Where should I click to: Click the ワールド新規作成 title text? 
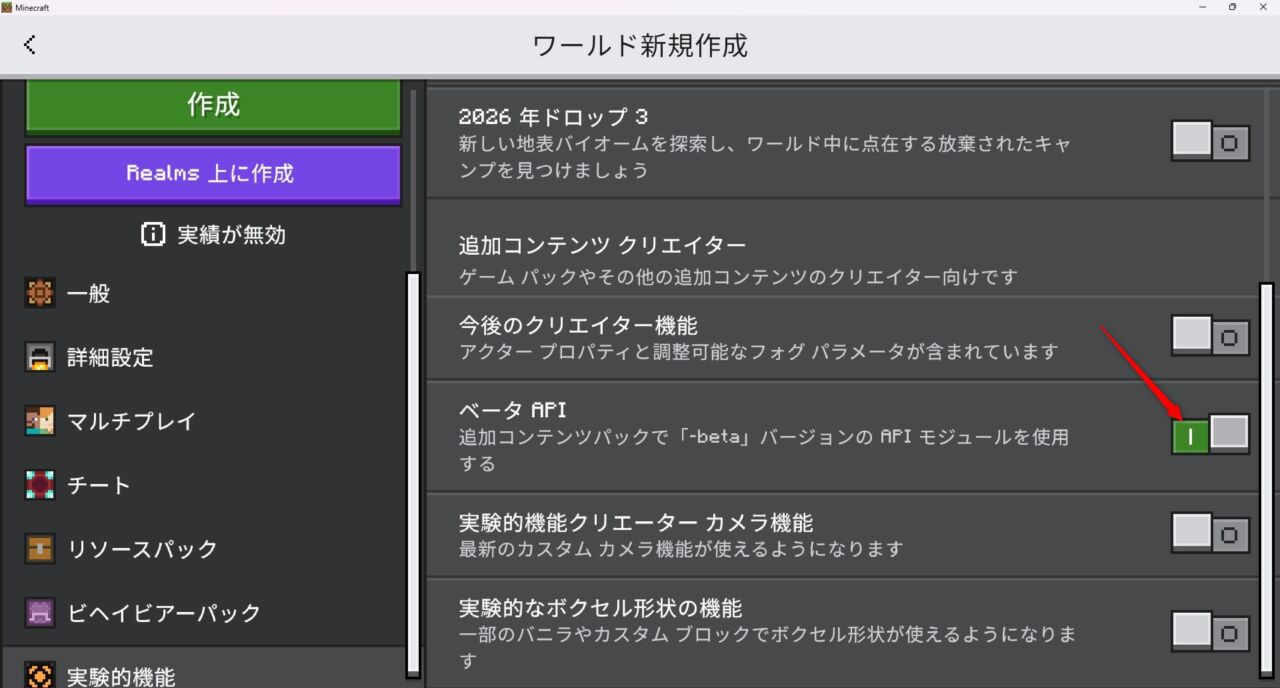(x=640, y=45)
